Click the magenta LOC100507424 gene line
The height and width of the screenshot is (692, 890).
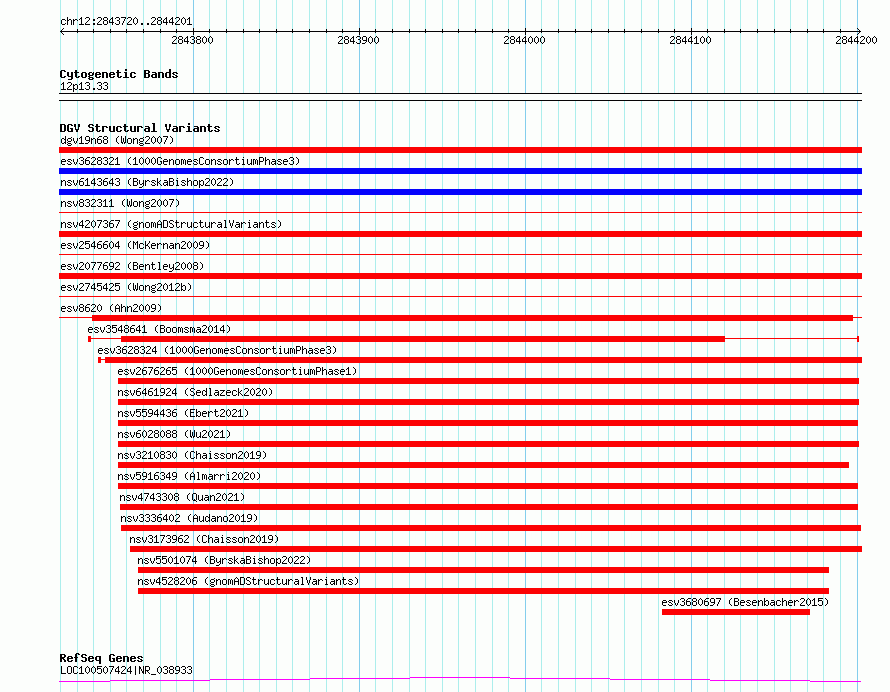(460, 680)
